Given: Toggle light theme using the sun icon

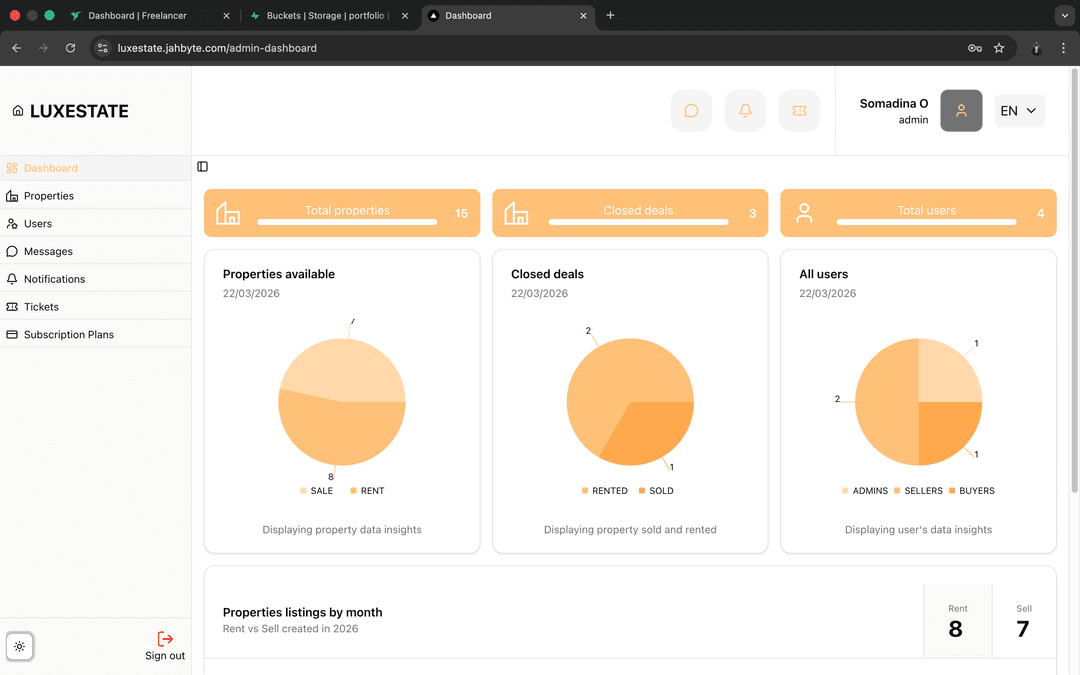Looking at the screenshot, I should point(20,647).
